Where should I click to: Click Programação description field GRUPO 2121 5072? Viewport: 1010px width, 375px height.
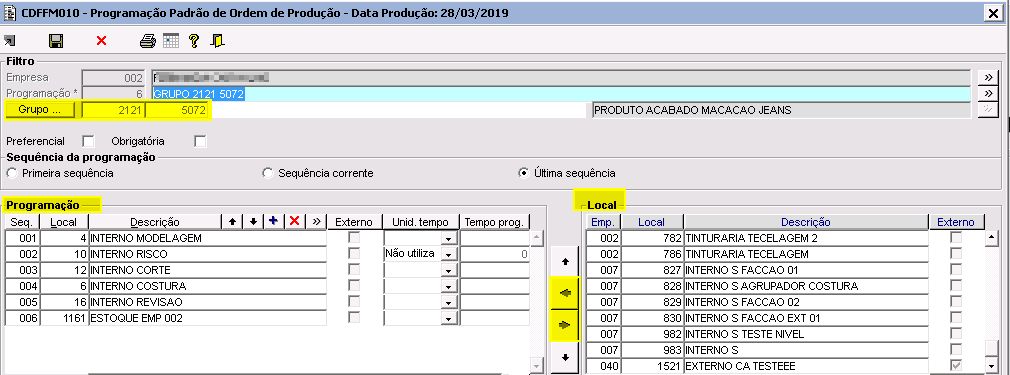(x=560, y=94)
